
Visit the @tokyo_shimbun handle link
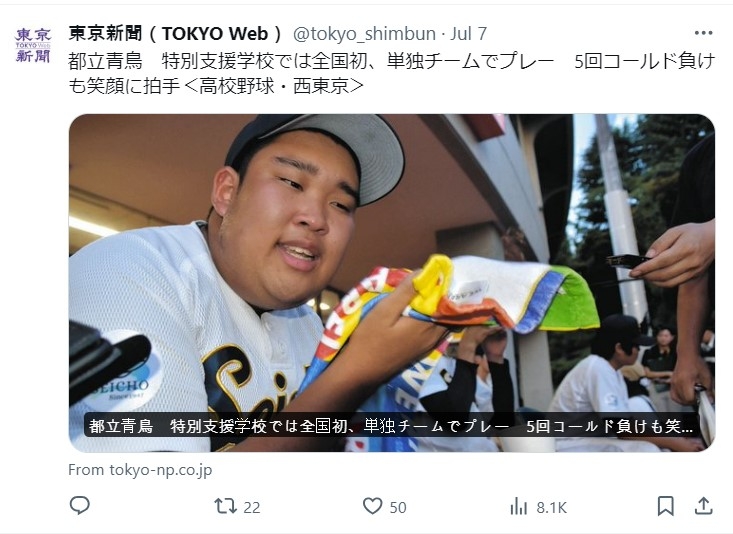[x=365, y=34]
